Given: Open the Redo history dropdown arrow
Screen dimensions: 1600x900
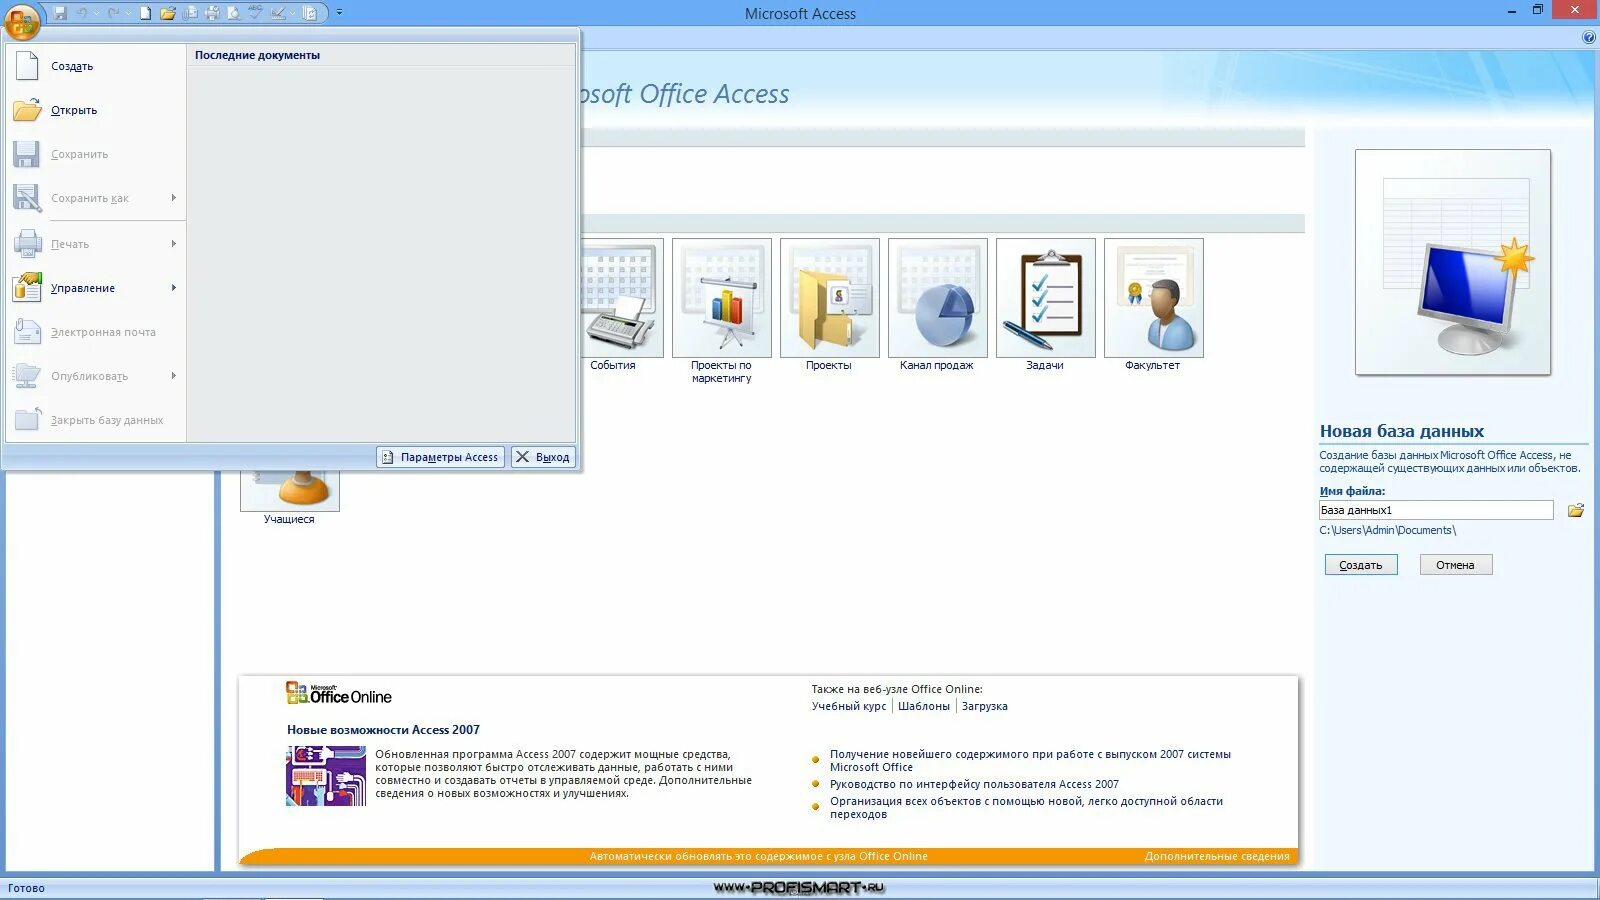Looking at the screenshot, I should coord(126,13).
